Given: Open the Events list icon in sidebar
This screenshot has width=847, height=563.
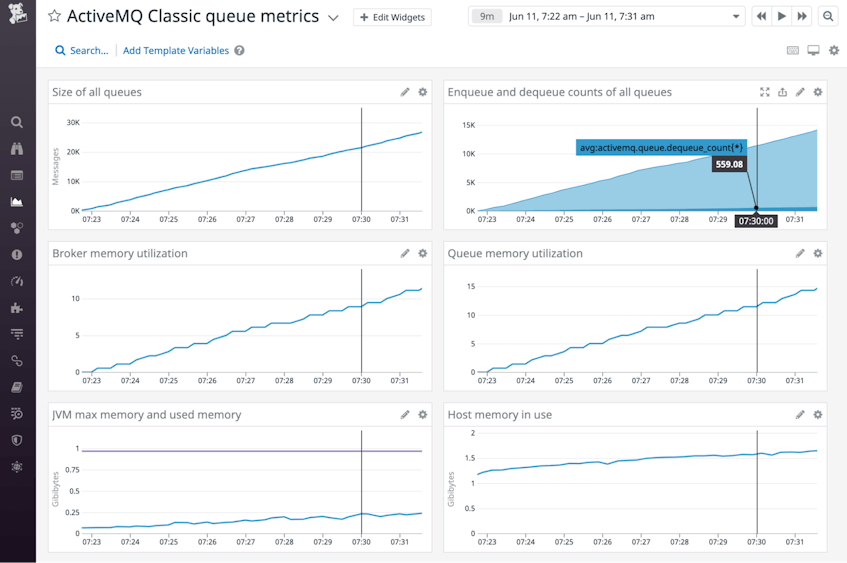Looking at the screenshot, I should coord(17,175).
